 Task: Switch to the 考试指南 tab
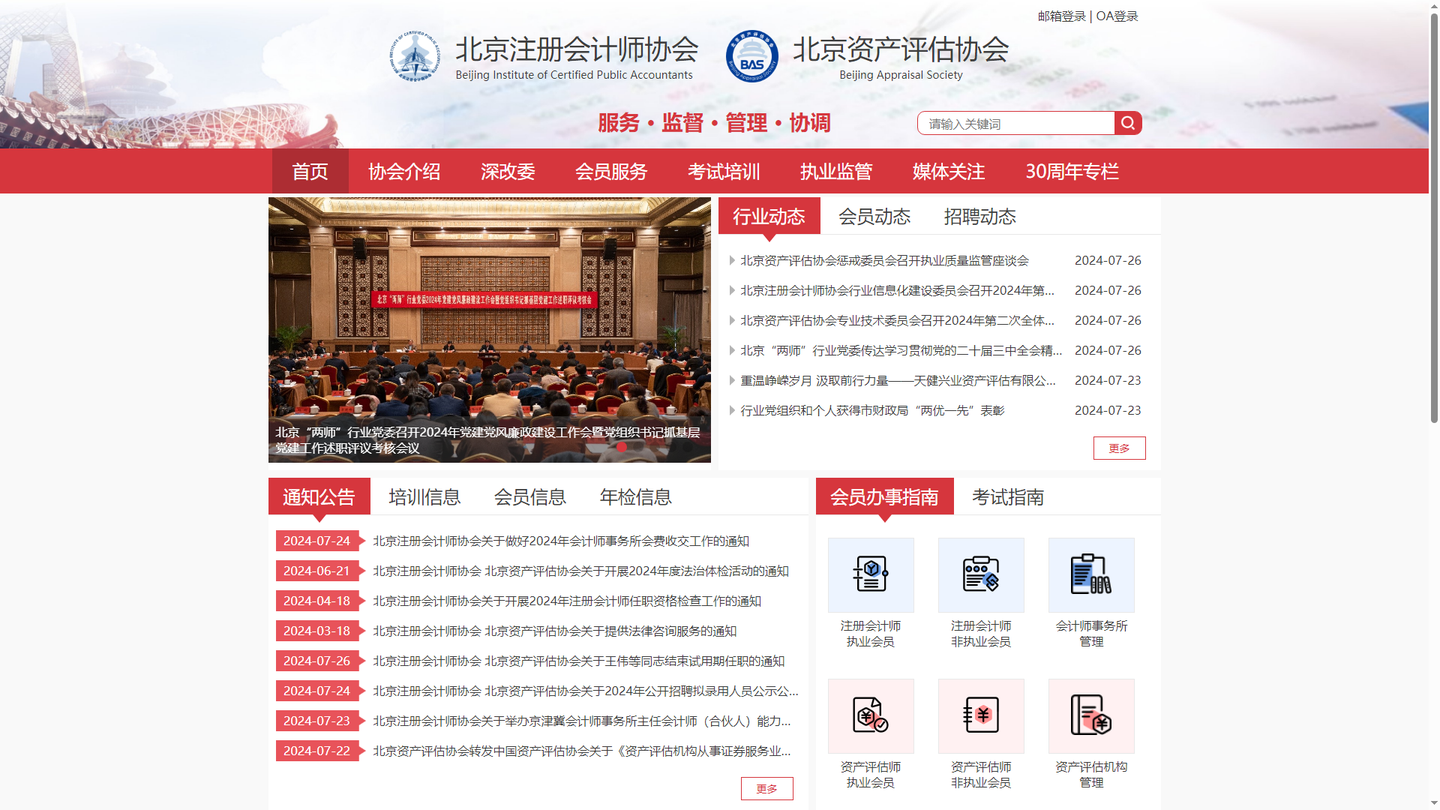click(1008, 497)
